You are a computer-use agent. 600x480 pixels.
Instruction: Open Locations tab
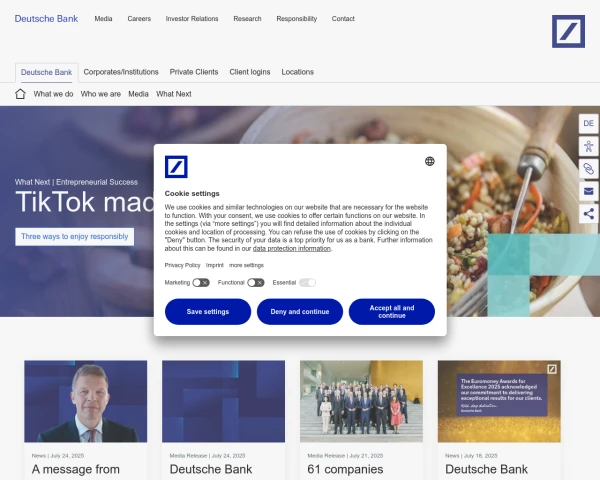click(x=298, y=72)
